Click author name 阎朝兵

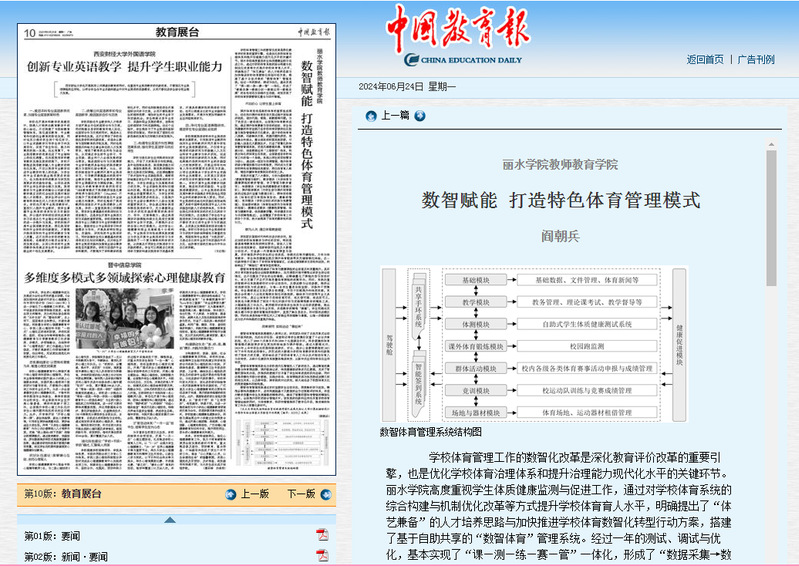[x=561, y=236]
